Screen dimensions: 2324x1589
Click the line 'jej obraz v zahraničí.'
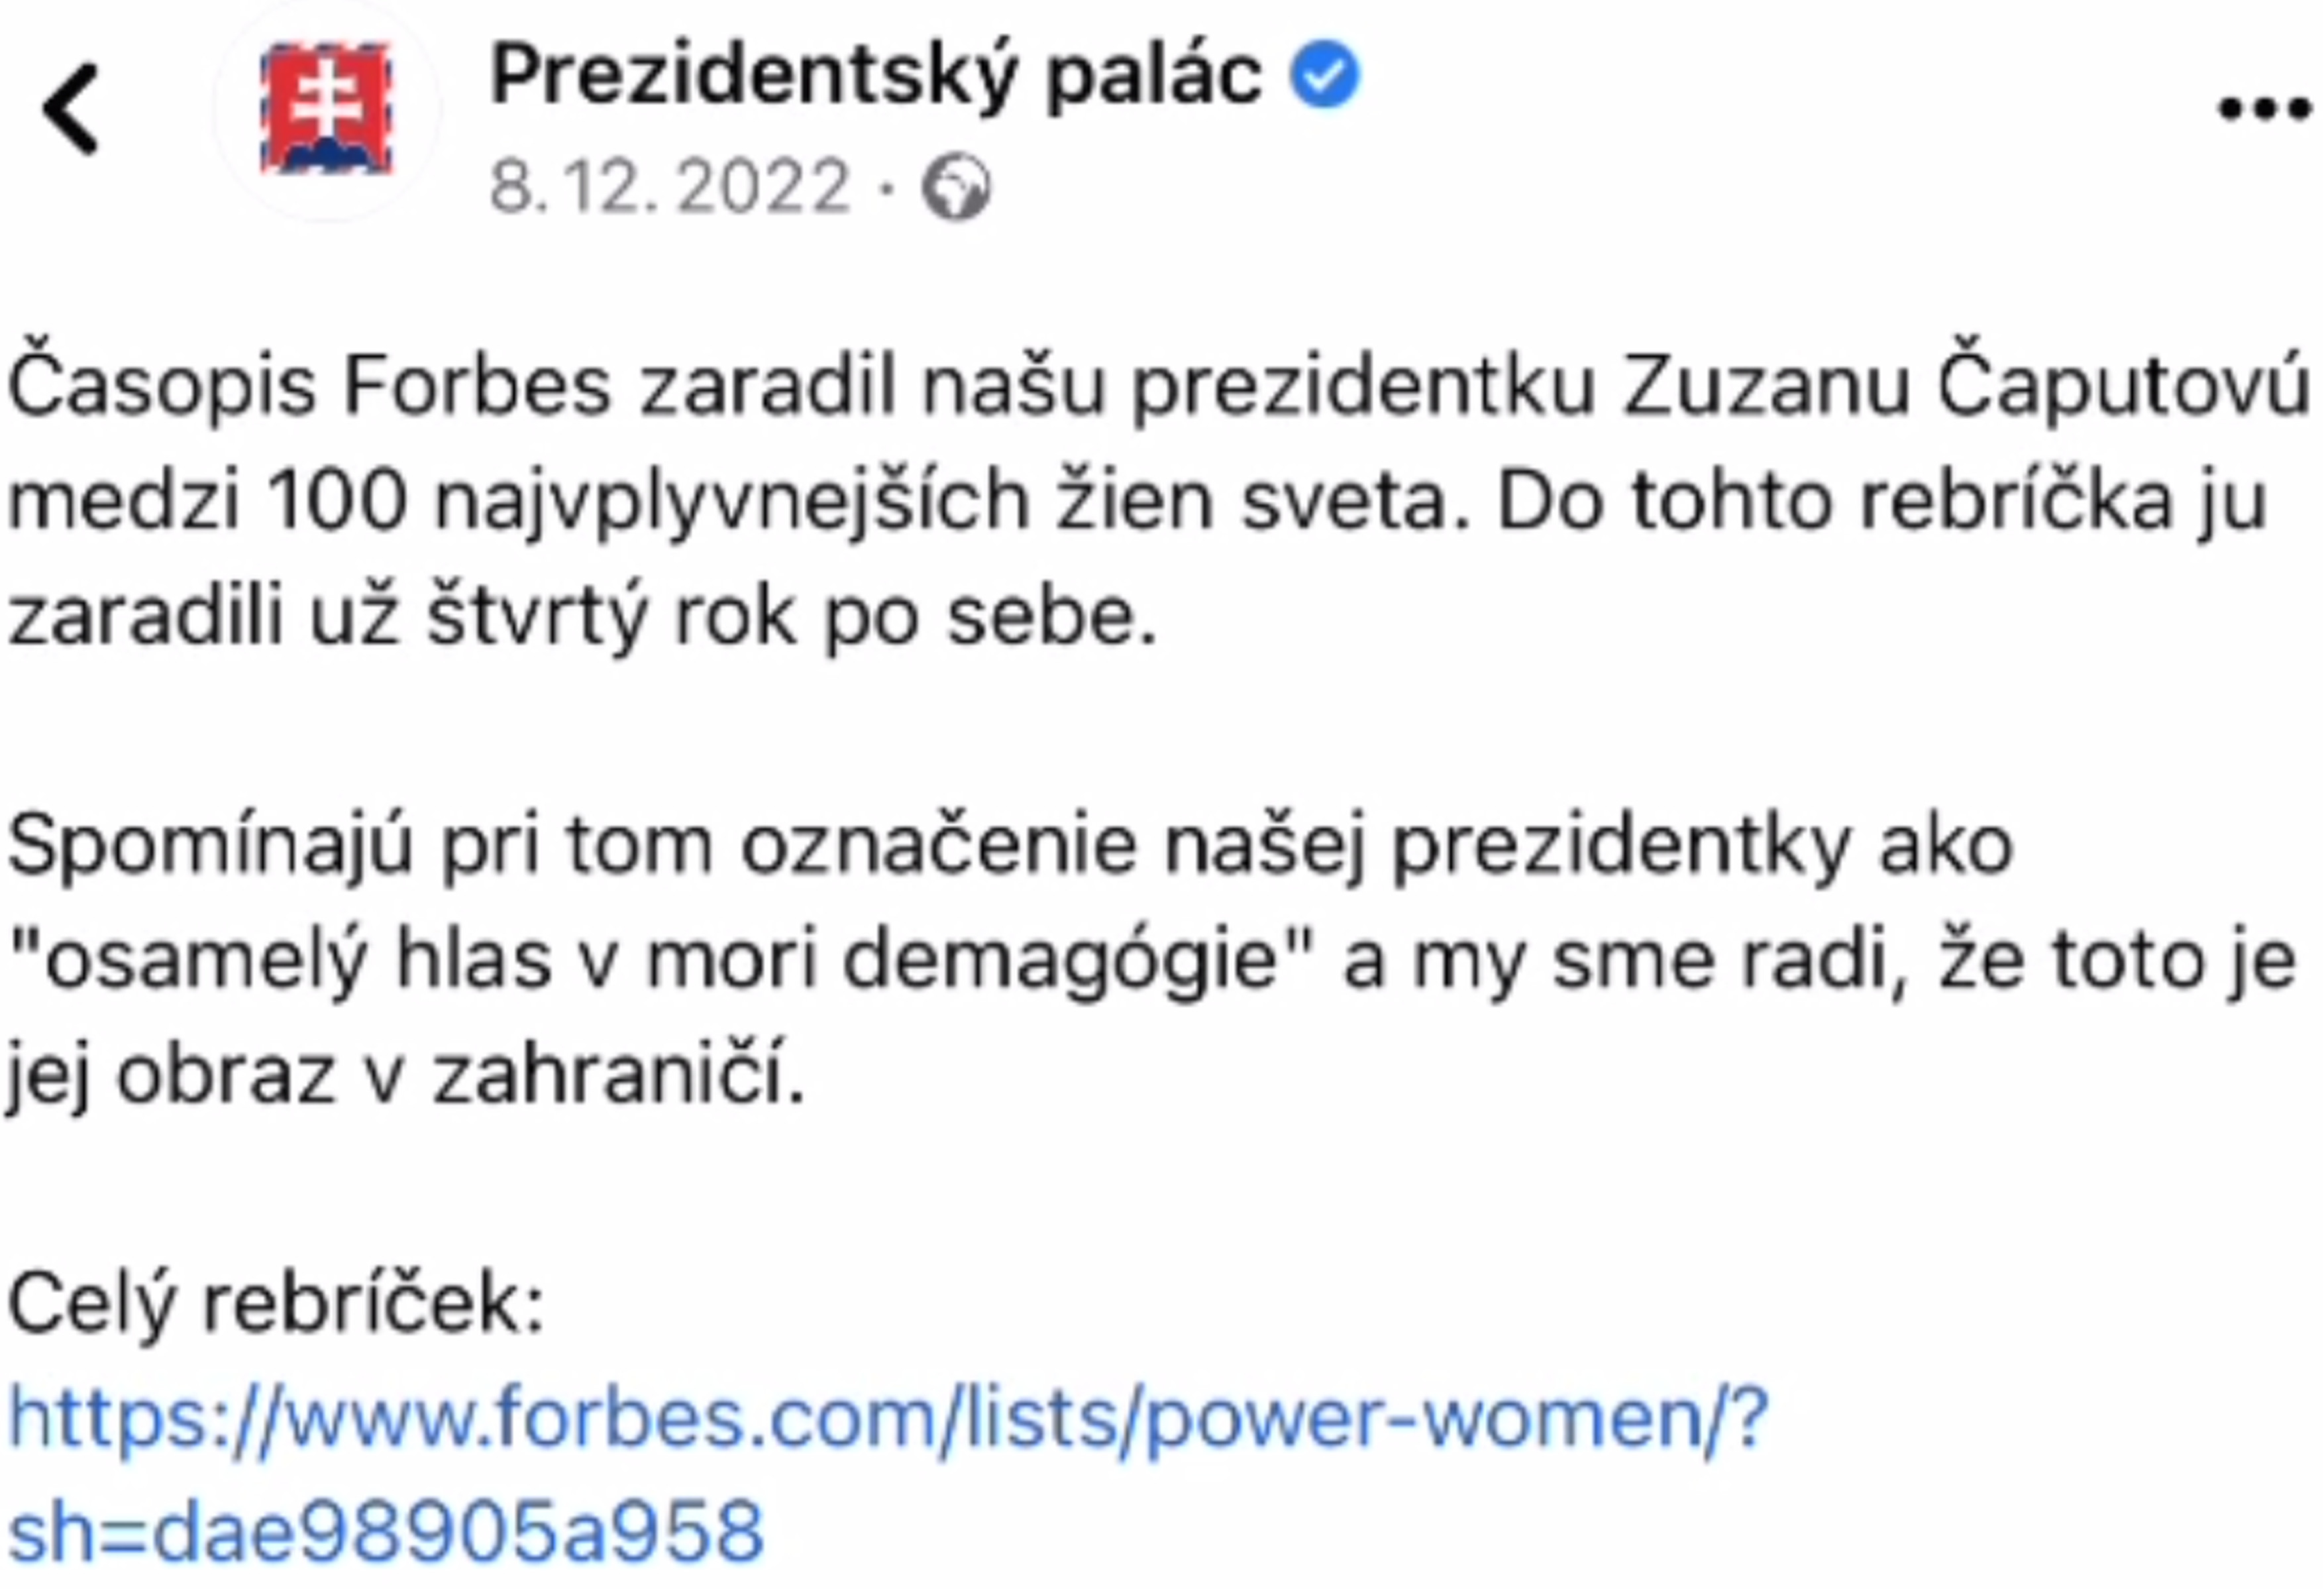pos(405,1075)
